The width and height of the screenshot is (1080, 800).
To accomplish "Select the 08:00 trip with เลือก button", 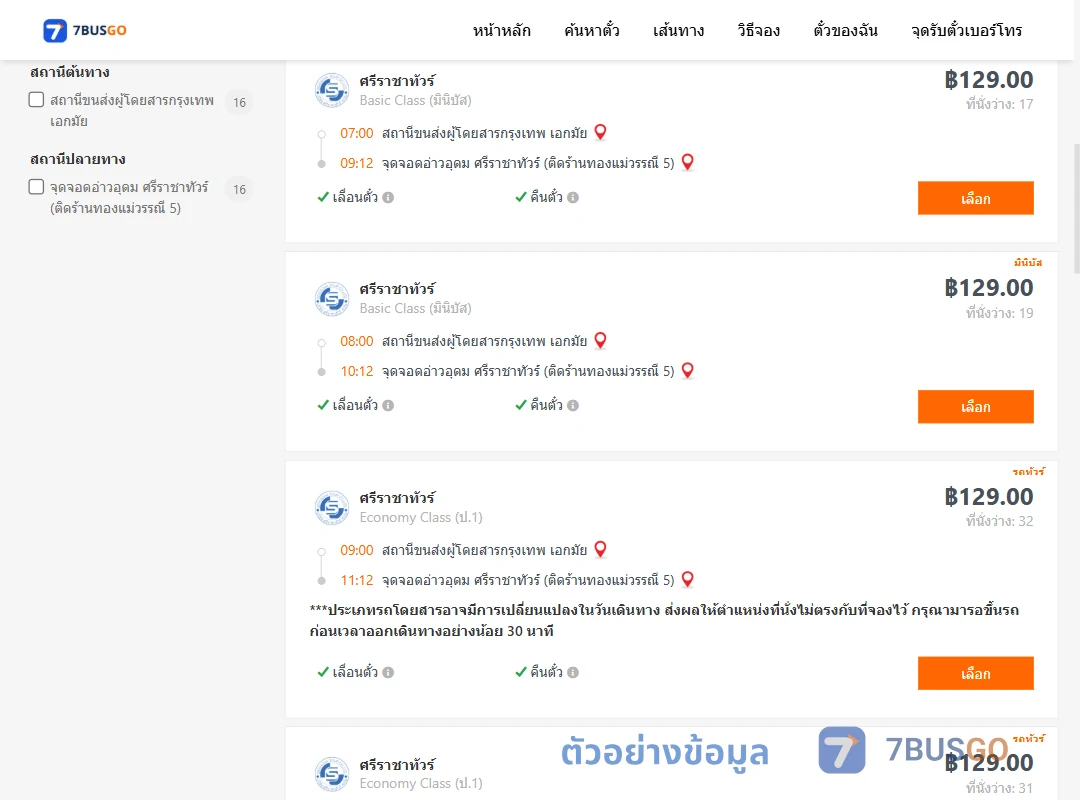I will [x=975, y=407].
